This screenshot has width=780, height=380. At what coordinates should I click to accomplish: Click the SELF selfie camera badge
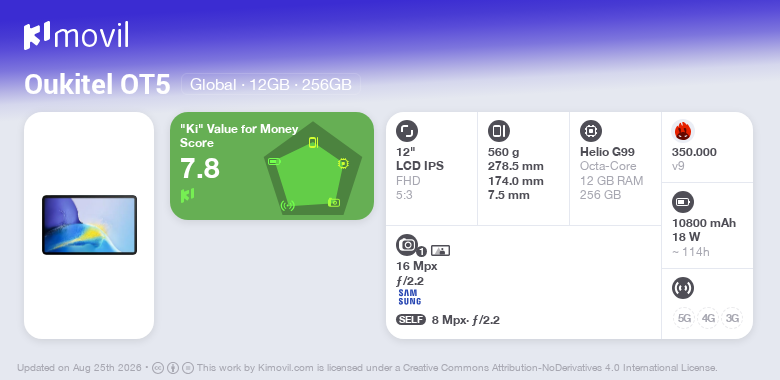tap(411, 320)
